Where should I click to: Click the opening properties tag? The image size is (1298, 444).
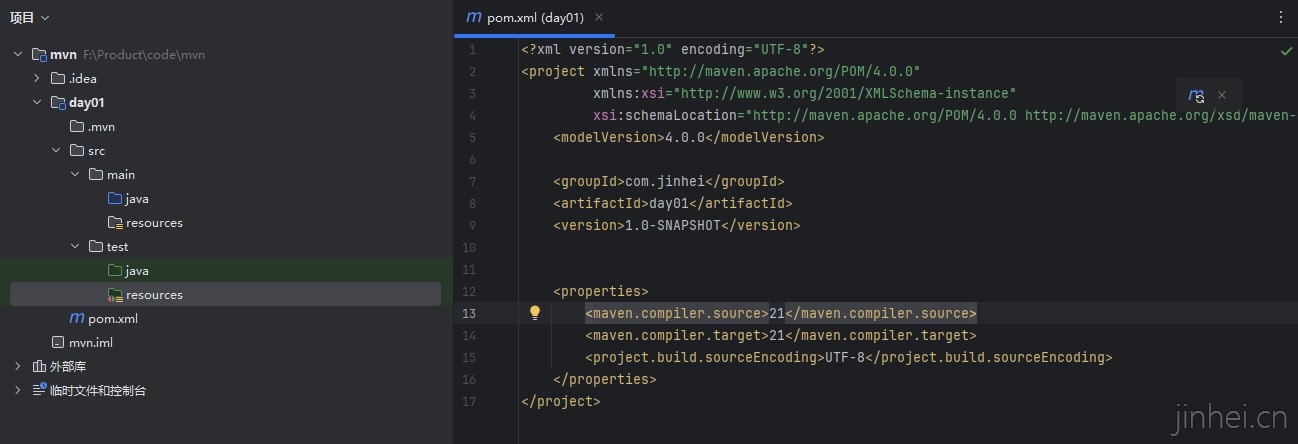click(x=601, y=291)
